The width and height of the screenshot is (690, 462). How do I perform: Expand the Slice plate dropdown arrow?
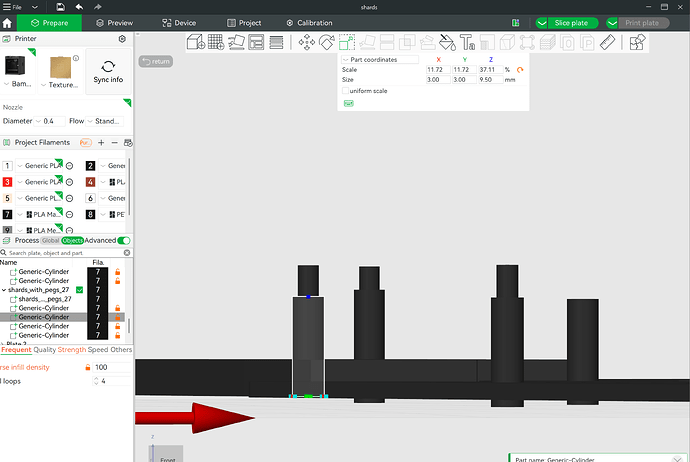pos(542,23)
